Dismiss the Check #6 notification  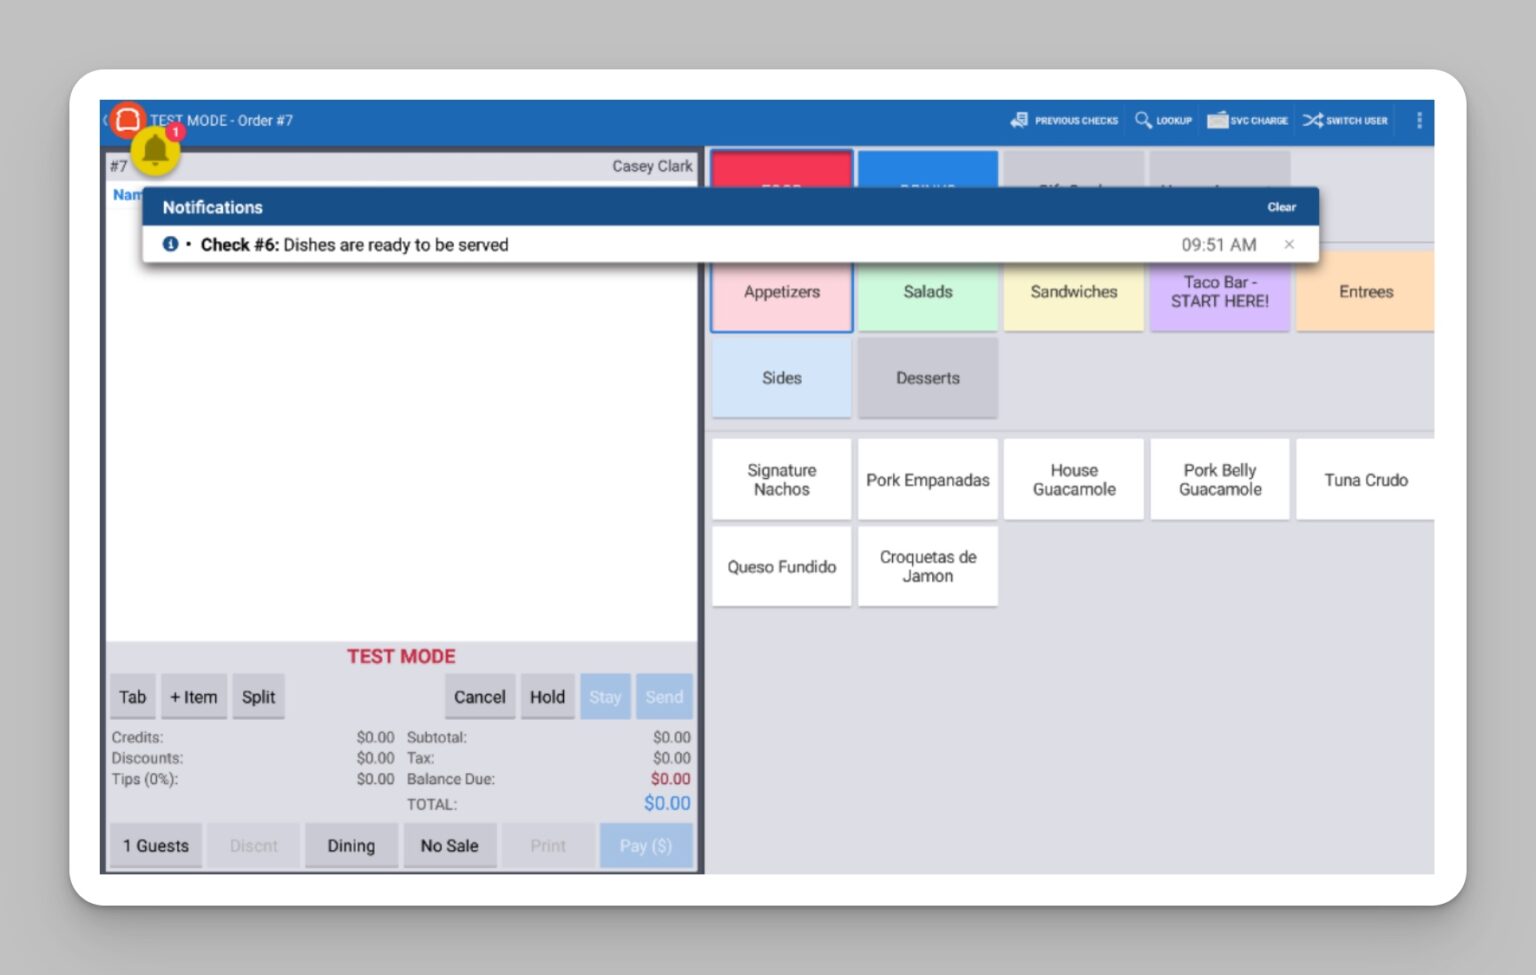point(1289,244)
